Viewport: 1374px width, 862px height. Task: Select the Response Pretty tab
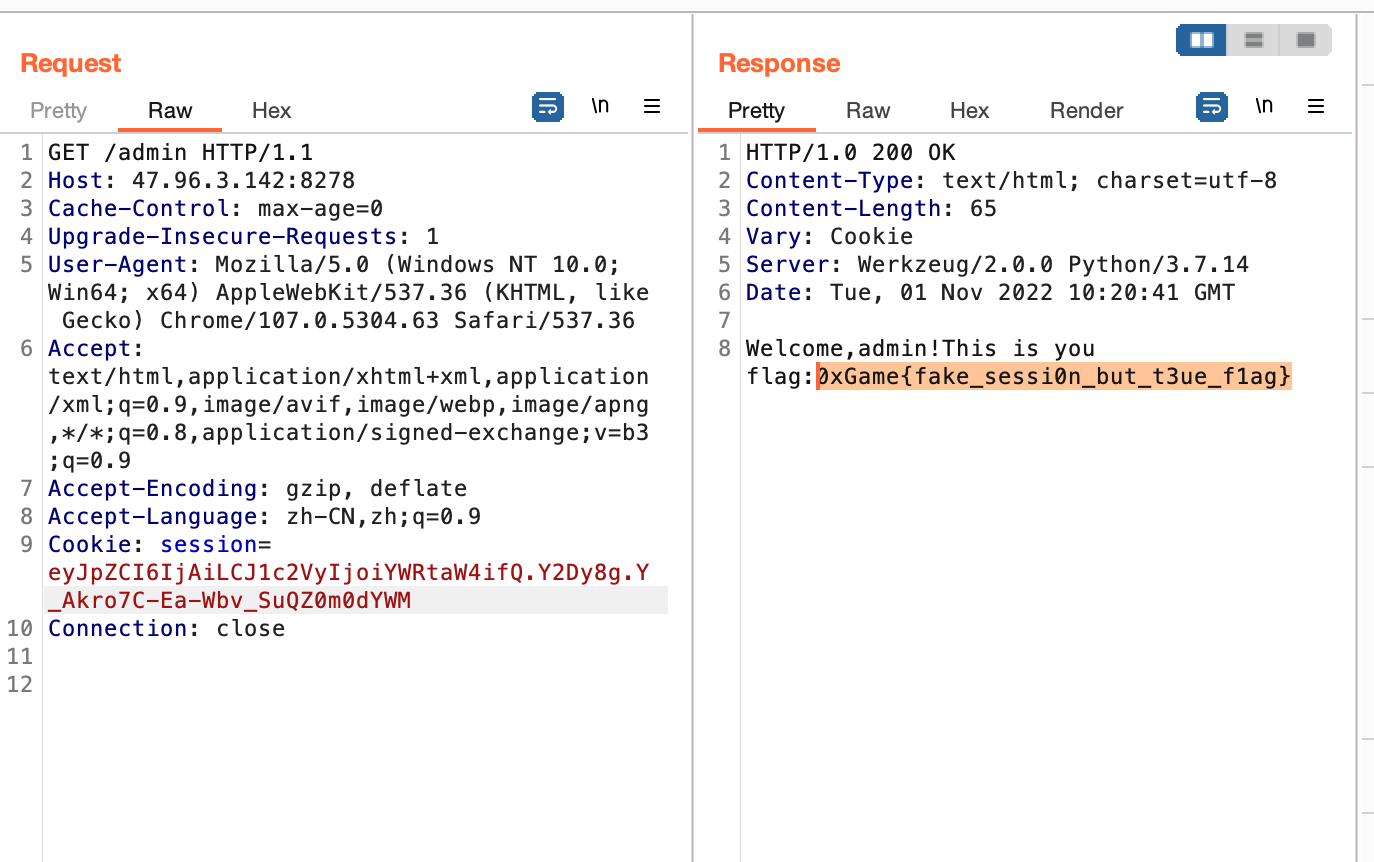tap(756, 111)
